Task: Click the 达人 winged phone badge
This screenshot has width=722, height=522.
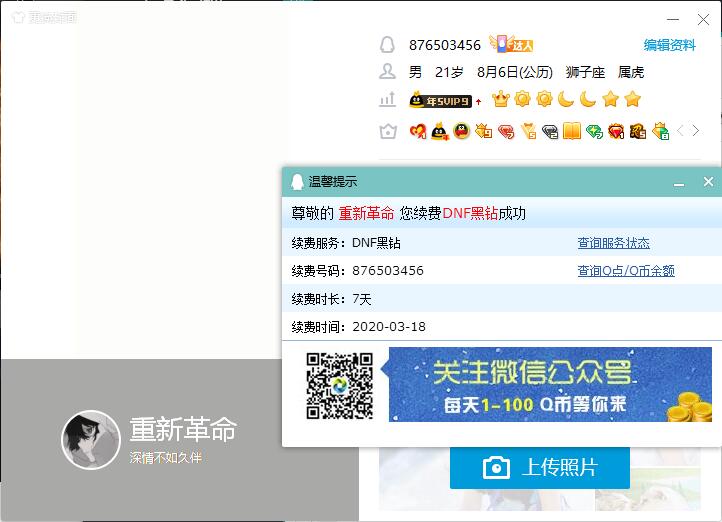Action: [x=511, y=44]
